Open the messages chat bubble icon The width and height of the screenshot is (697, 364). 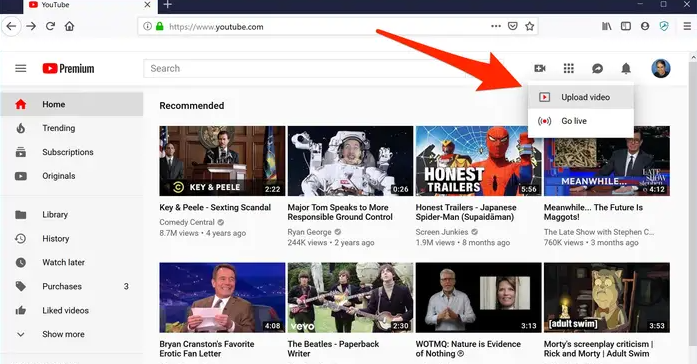click(x=597, y=68)
